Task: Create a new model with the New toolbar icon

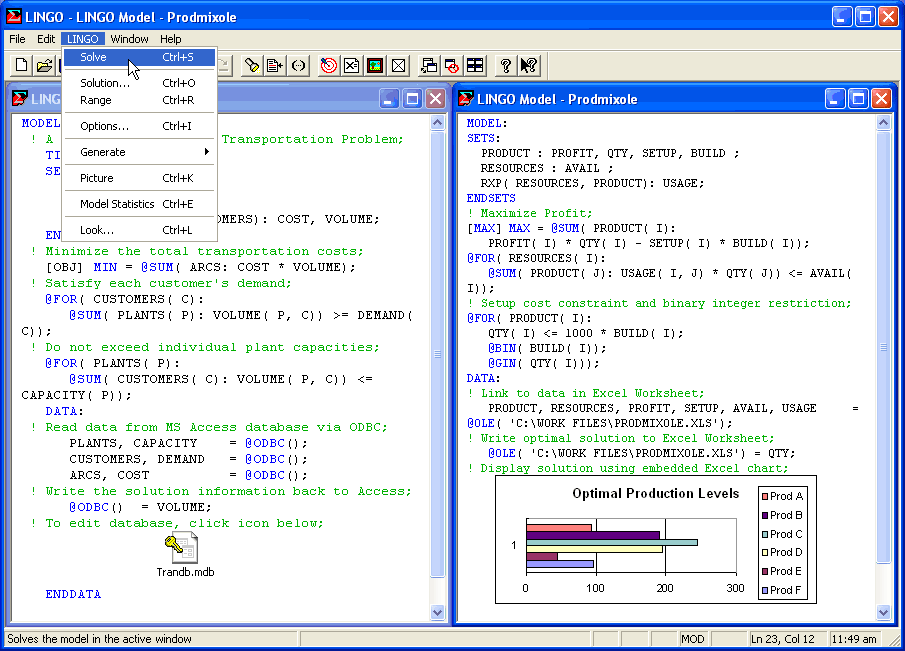Action: (x=21, y=65)
